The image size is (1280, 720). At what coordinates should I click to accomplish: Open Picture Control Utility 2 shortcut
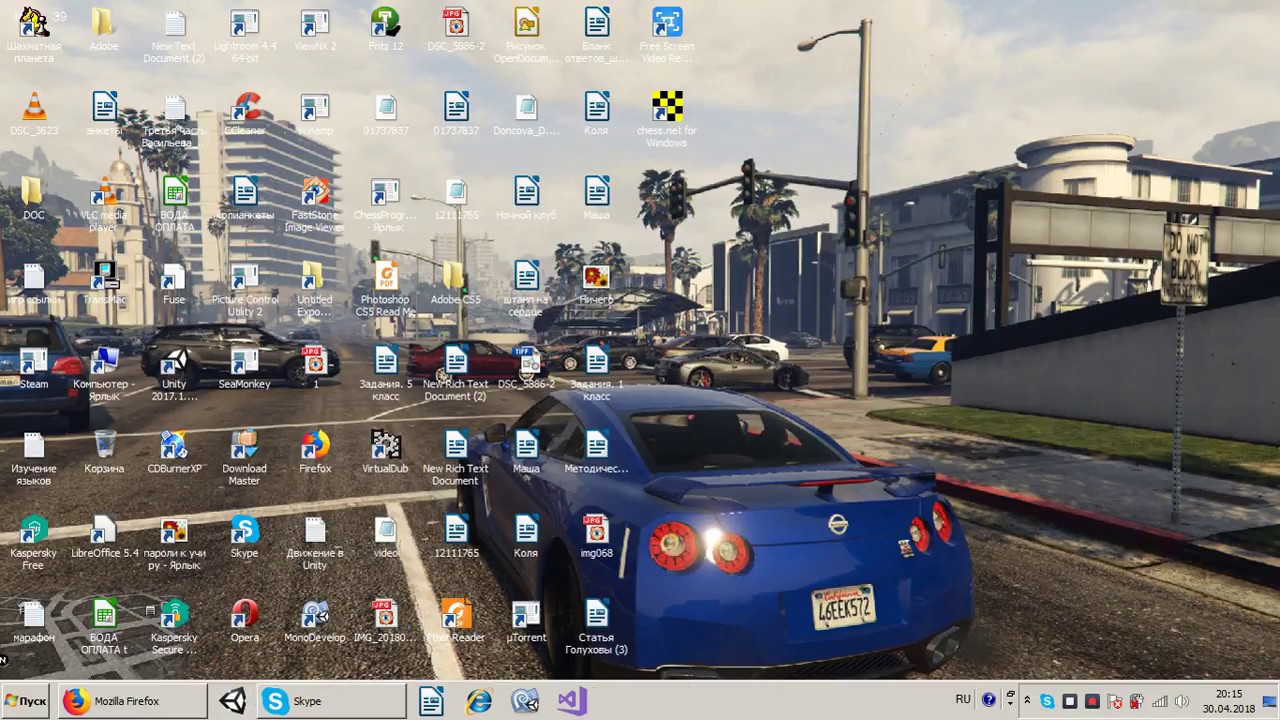[245, 288]
